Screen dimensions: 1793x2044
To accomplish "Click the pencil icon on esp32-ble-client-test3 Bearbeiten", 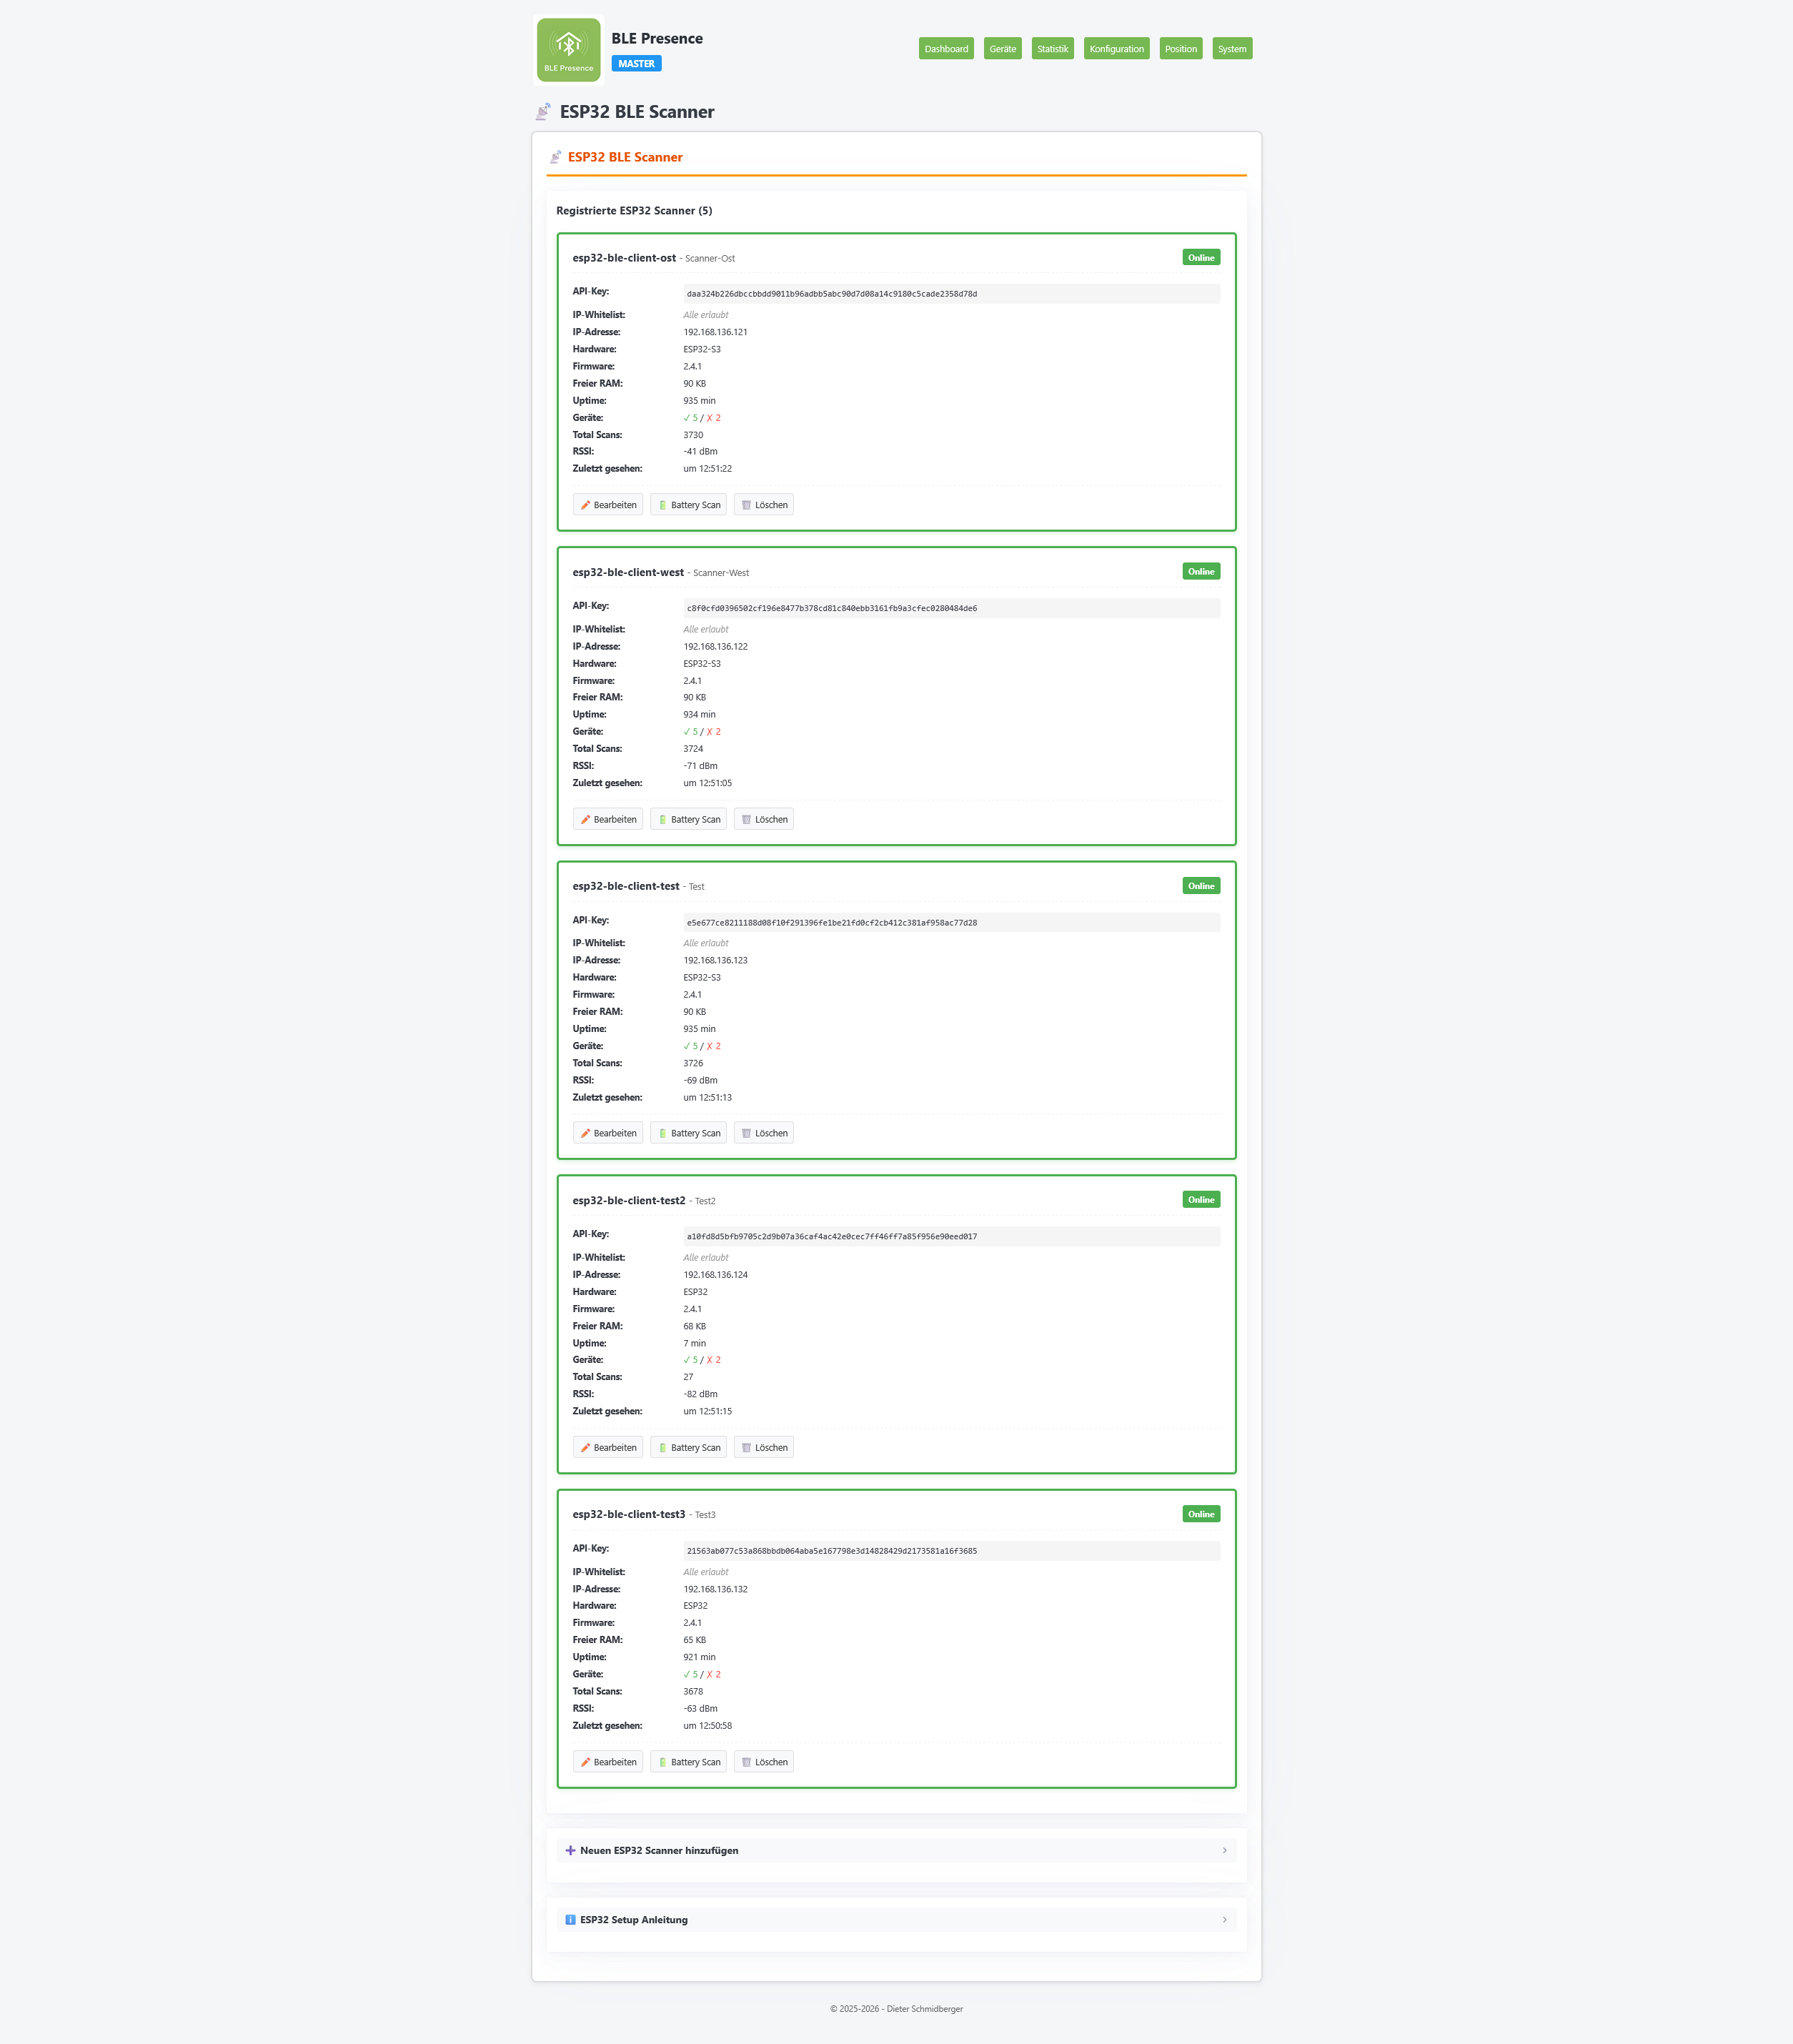I will click(x=587, y=1761).
